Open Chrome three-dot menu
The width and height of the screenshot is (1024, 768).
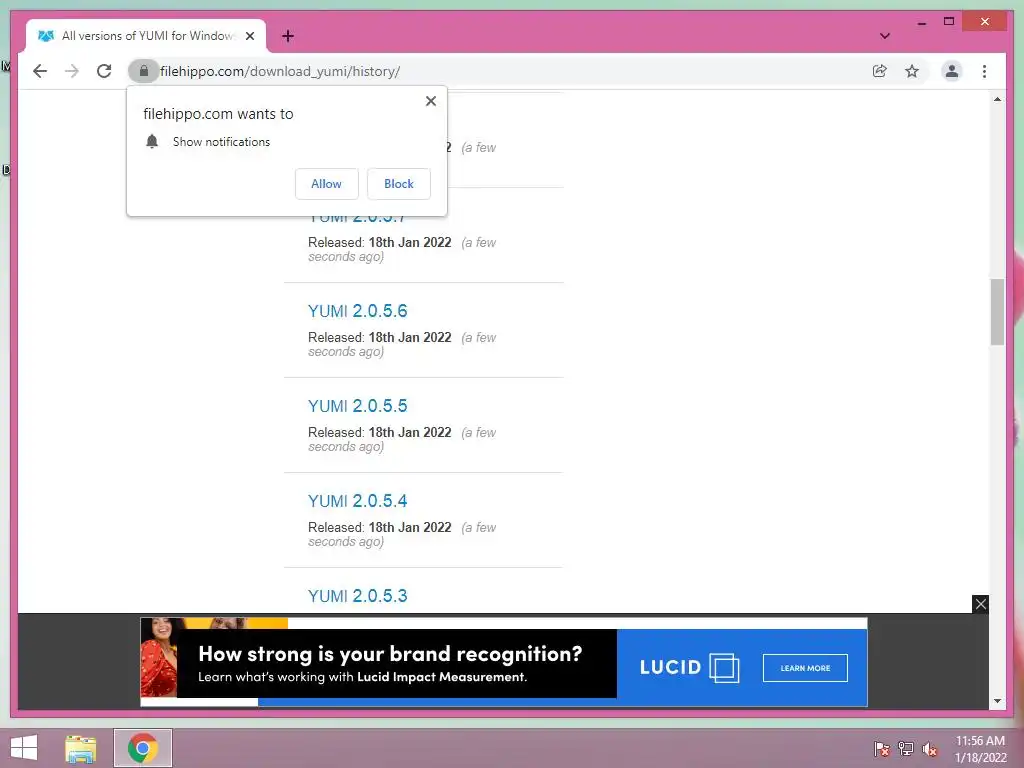[984, 71]
